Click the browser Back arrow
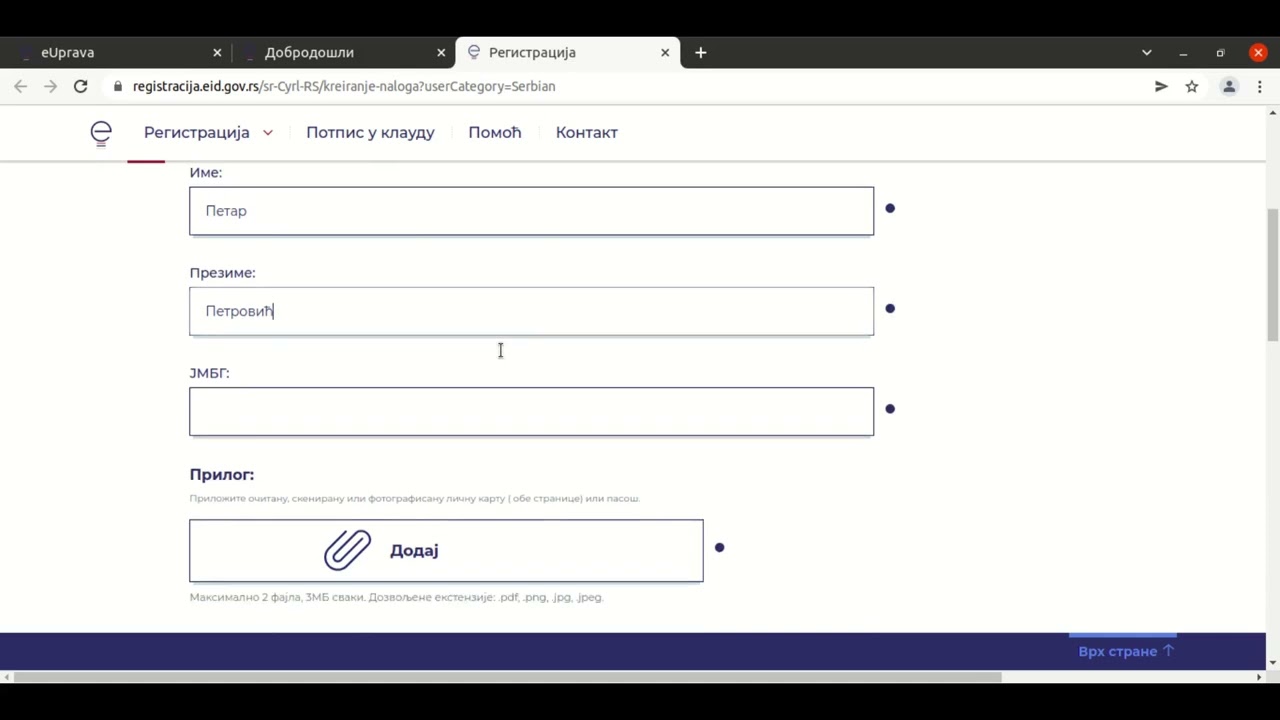1280x720 pixels. 21,86
